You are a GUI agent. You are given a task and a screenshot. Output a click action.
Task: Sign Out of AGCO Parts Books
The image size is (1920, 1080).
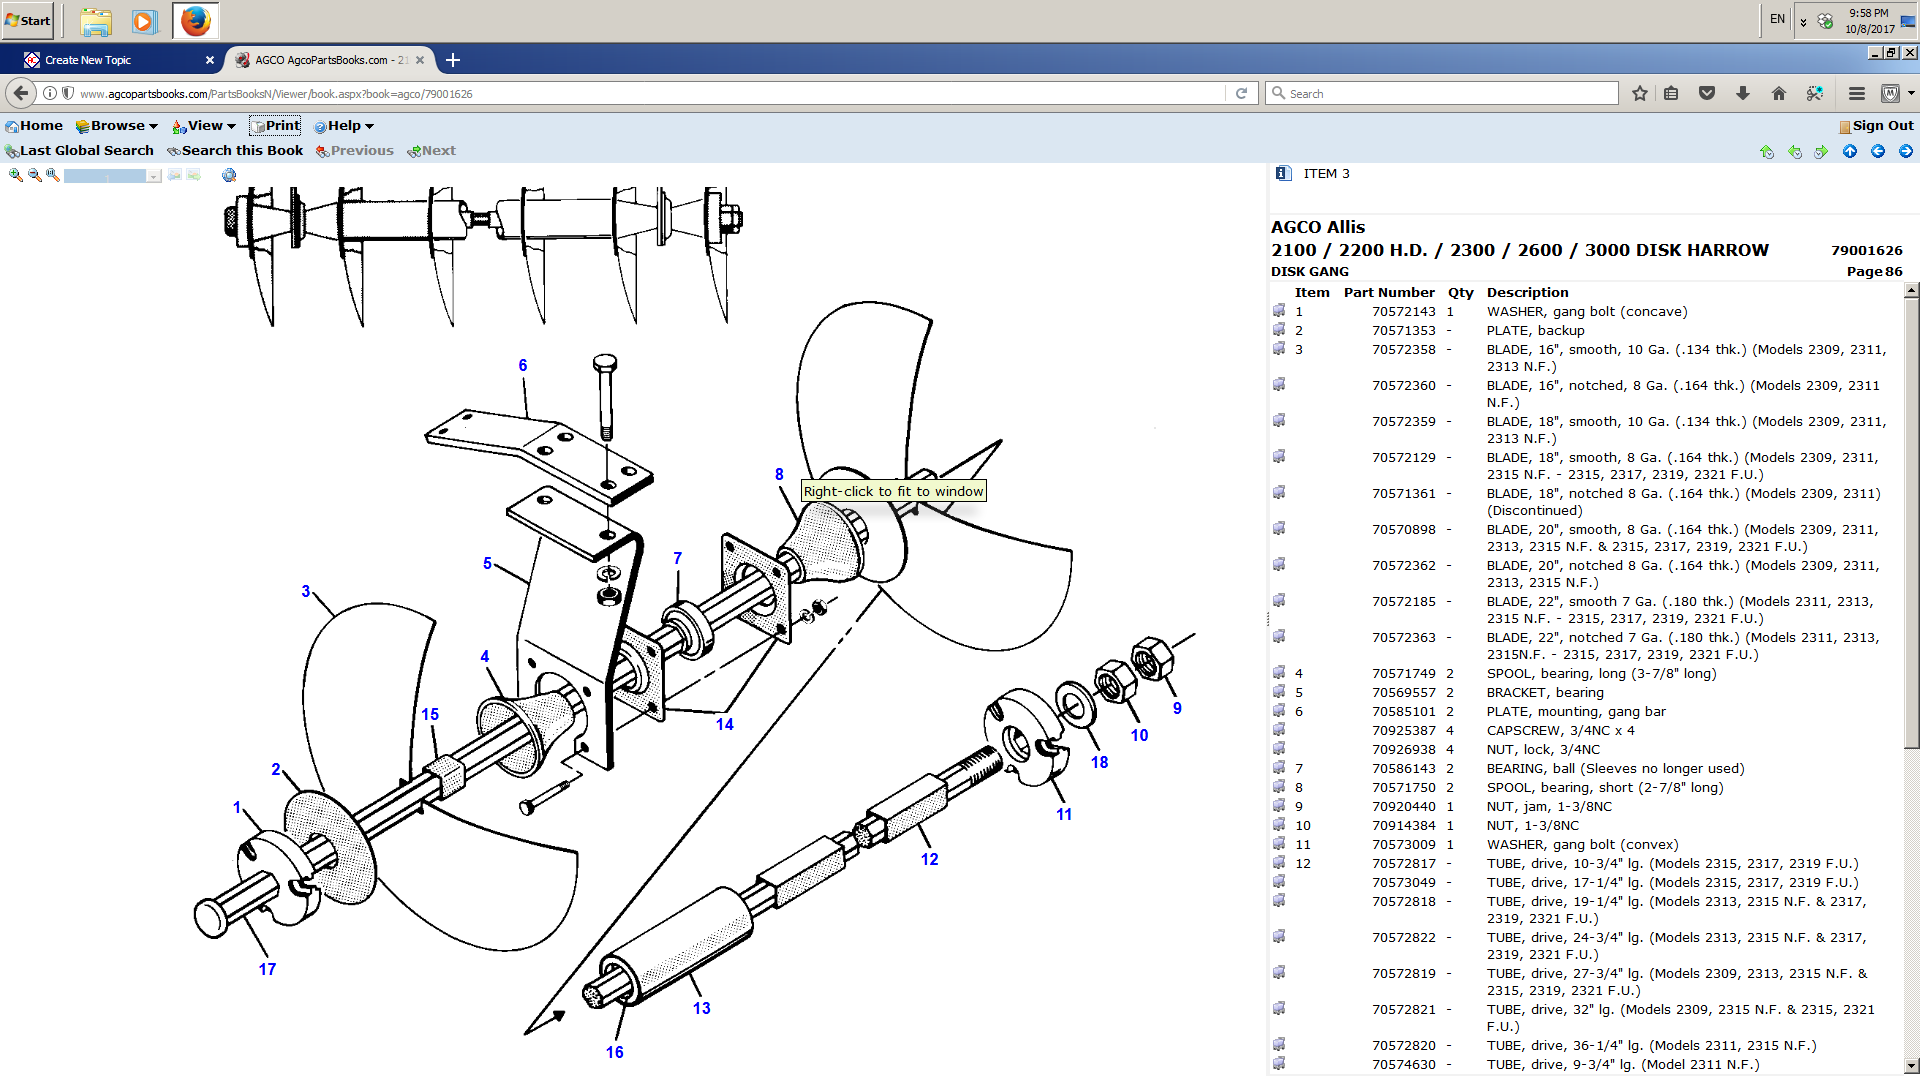(1876, 126)
